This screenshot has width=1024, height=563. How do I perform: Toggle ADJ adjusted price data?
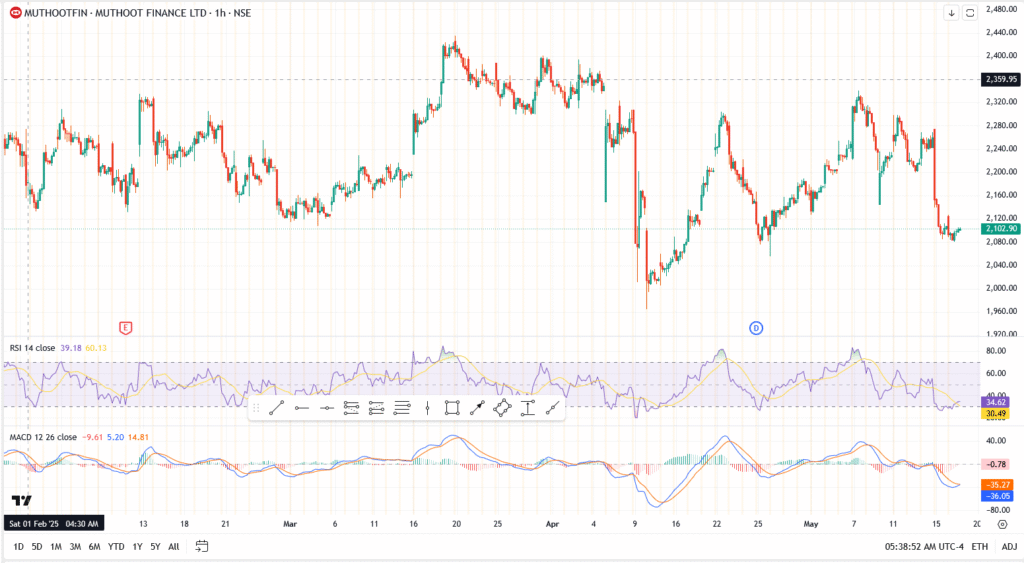[x=1009, y=546]
